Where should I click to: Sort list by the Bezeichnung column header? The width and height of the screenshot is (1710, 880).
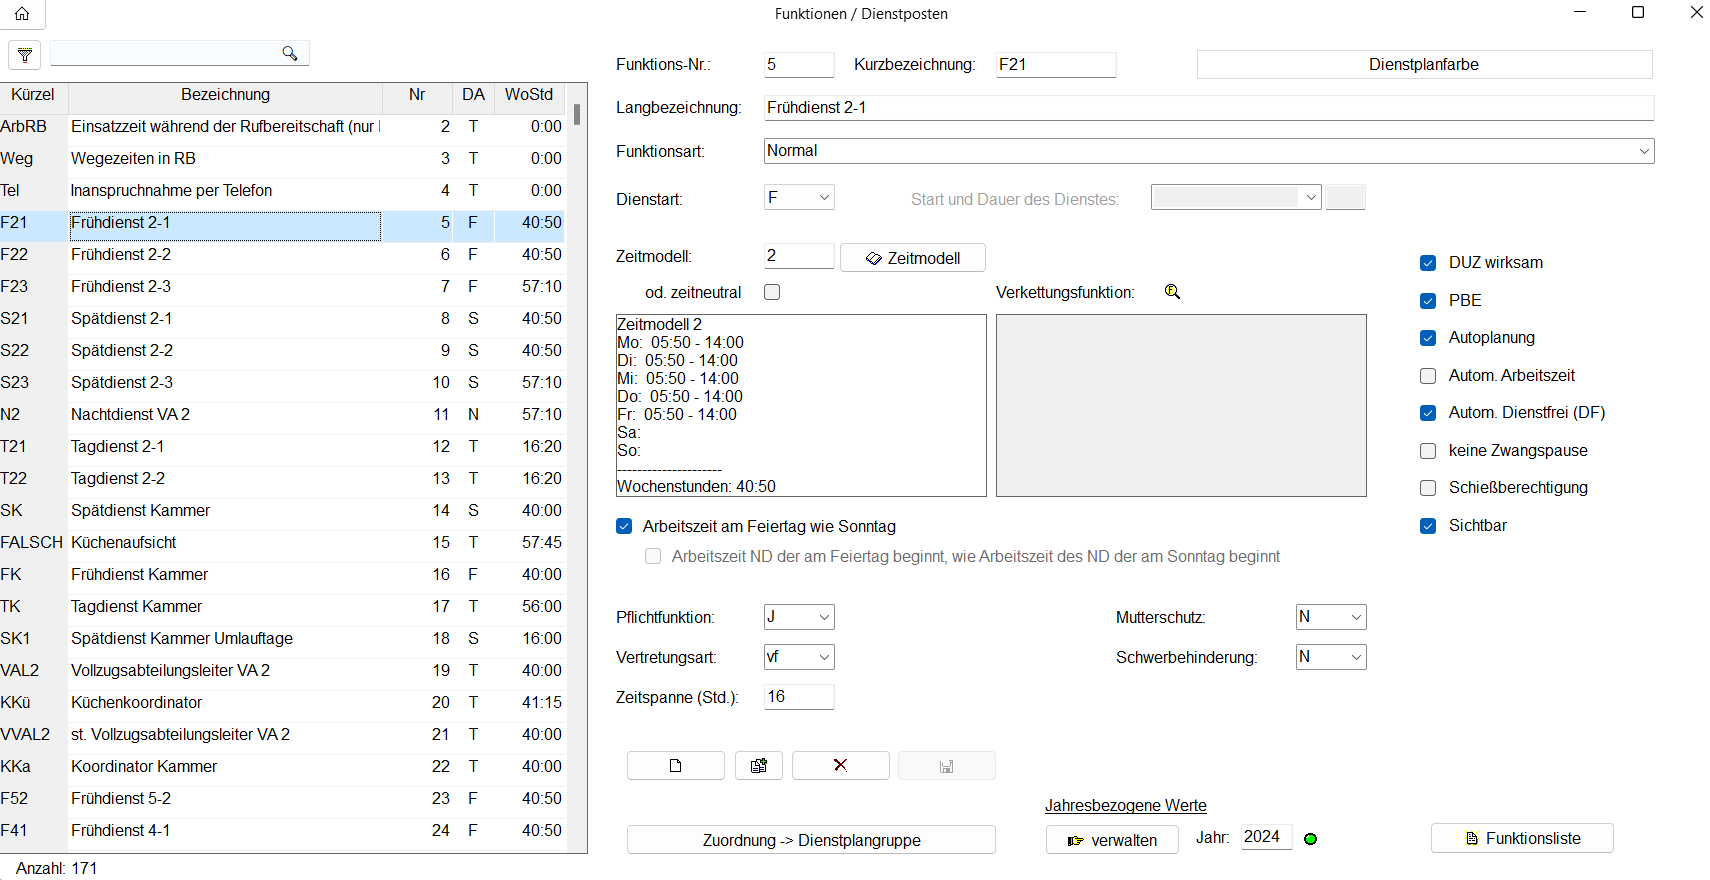click(225, 95)
